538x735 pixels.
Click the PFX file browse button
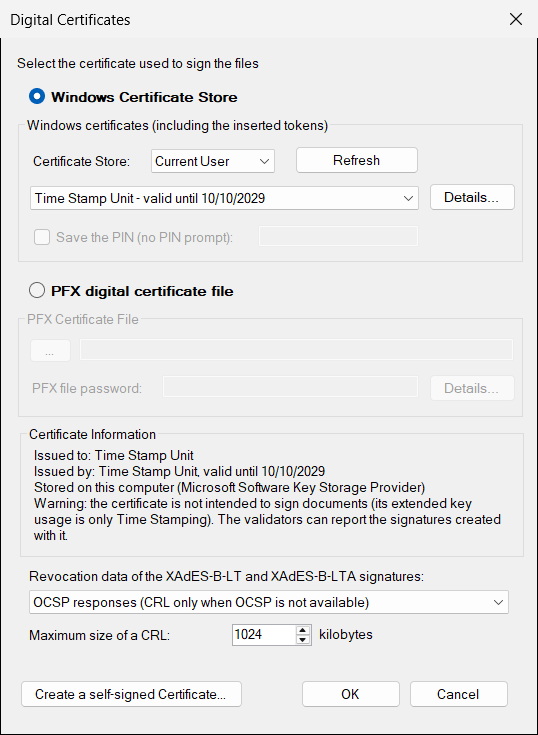pos(51,351)
